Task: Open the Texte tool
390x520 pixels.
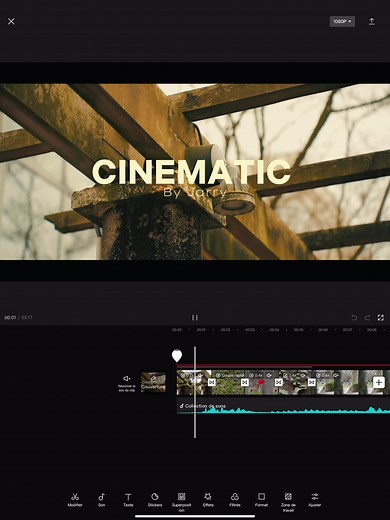Action: tap(128, 500)
